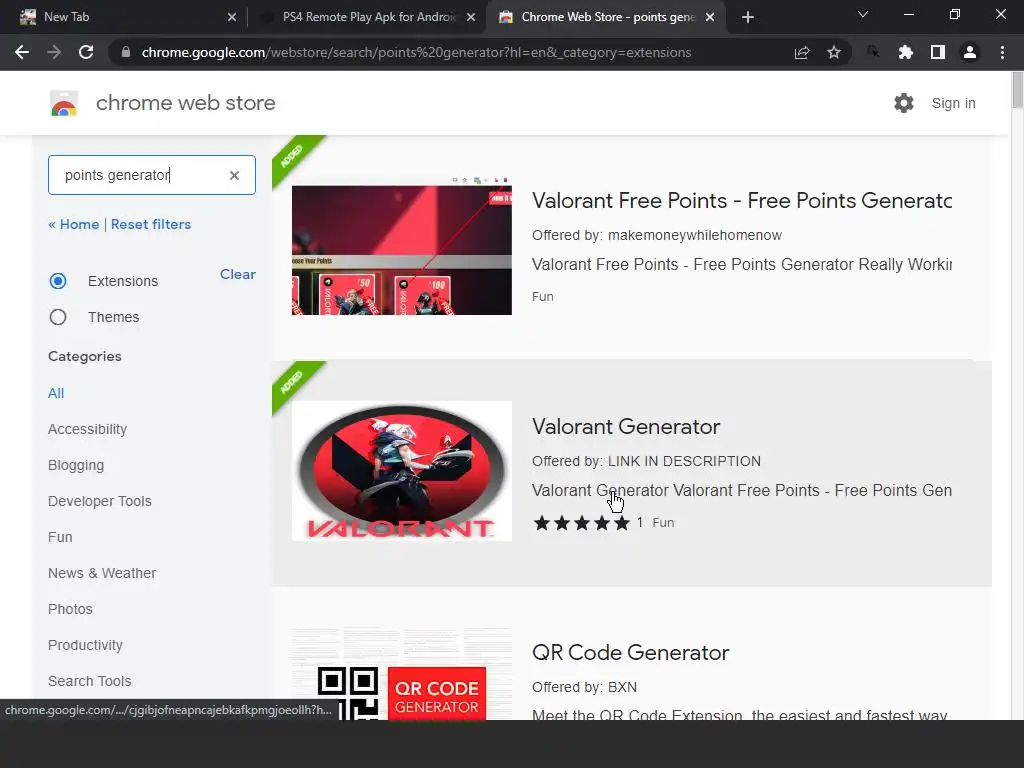Select the Productivity category

(85, 645)
